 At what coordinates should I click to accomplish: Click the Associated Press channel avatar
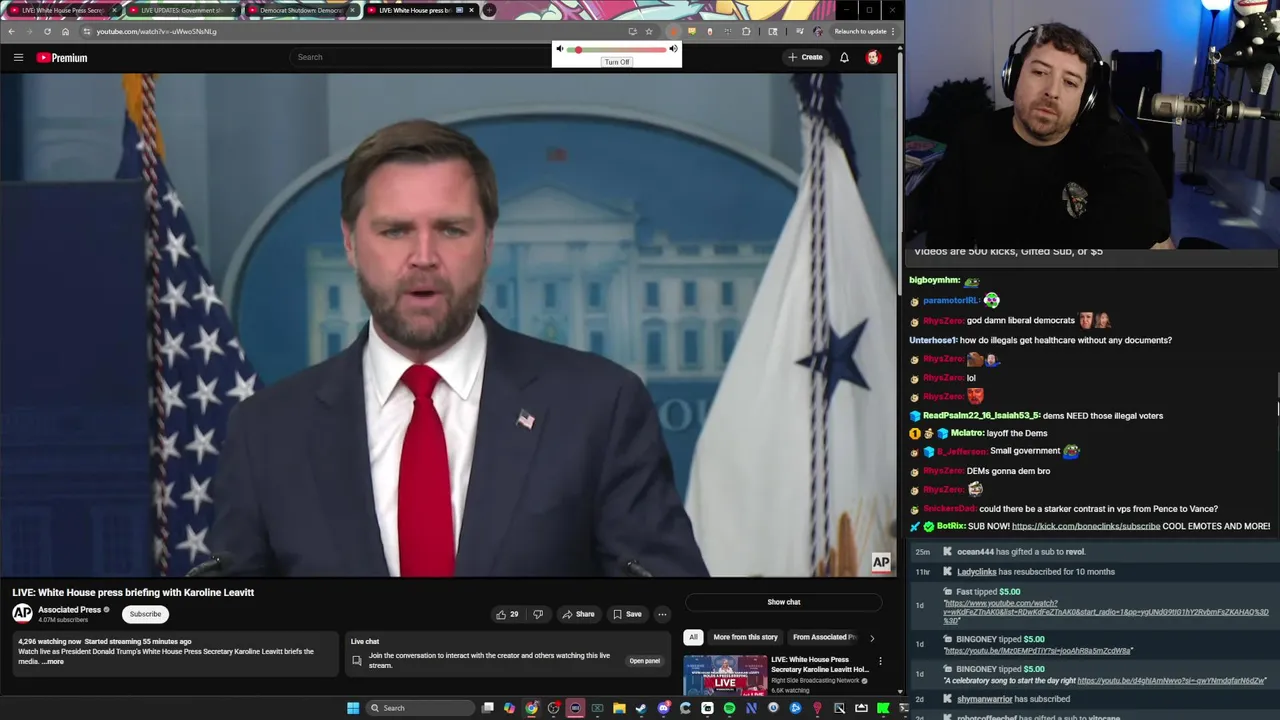[x=22, y=613]
